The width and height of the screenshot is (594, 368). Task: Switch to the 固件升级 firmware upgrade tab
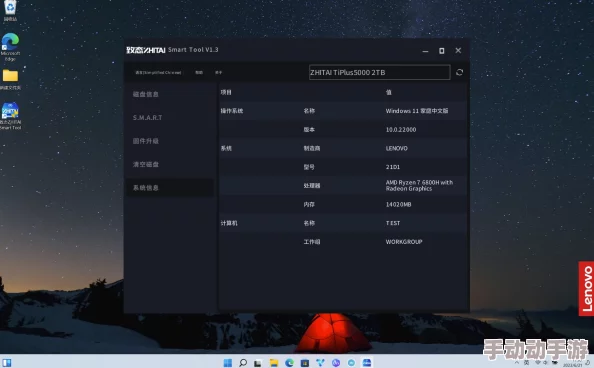[146, 141]
